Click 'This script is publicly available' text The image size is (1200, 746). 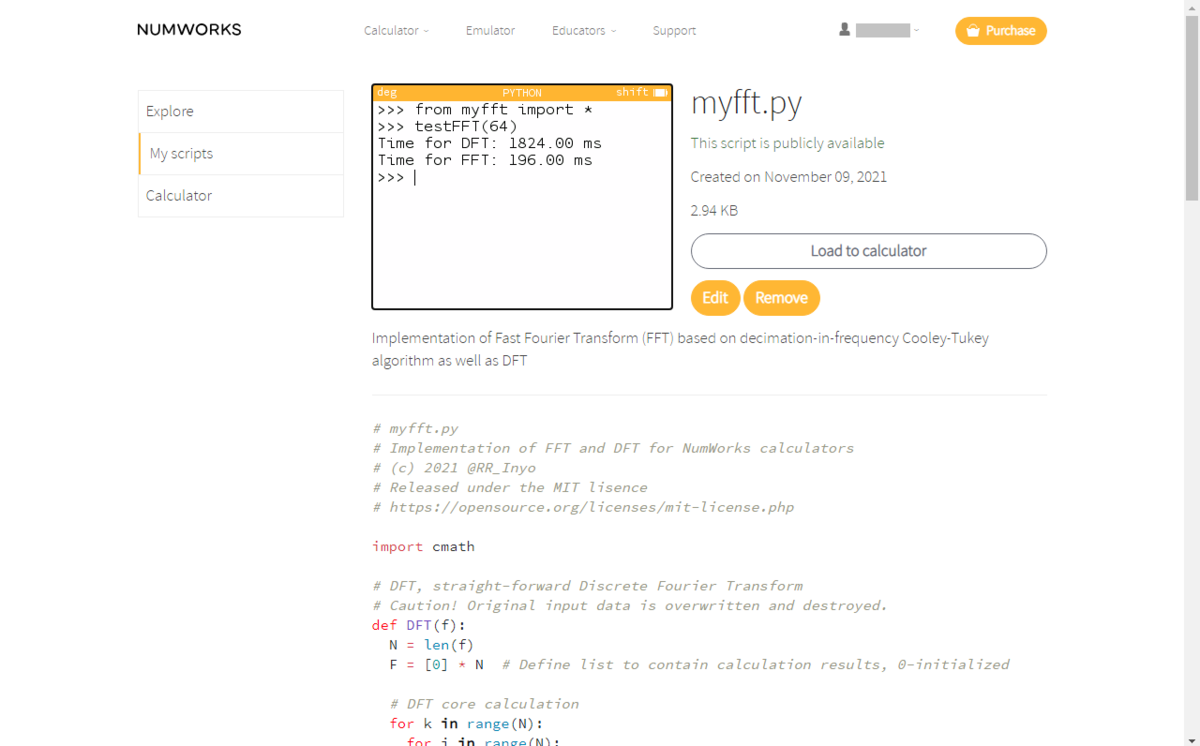pyautogui.click(x=788, y=143)
